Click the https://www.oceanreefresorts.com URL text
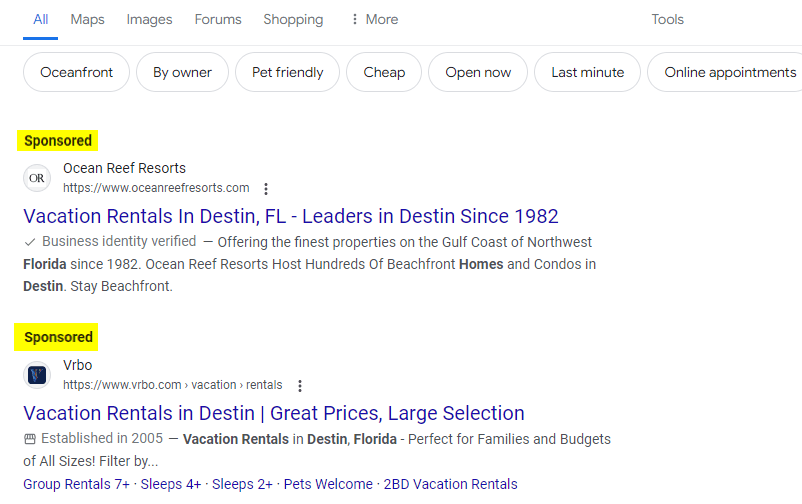 pyautogui.click(x=156, y=188)
